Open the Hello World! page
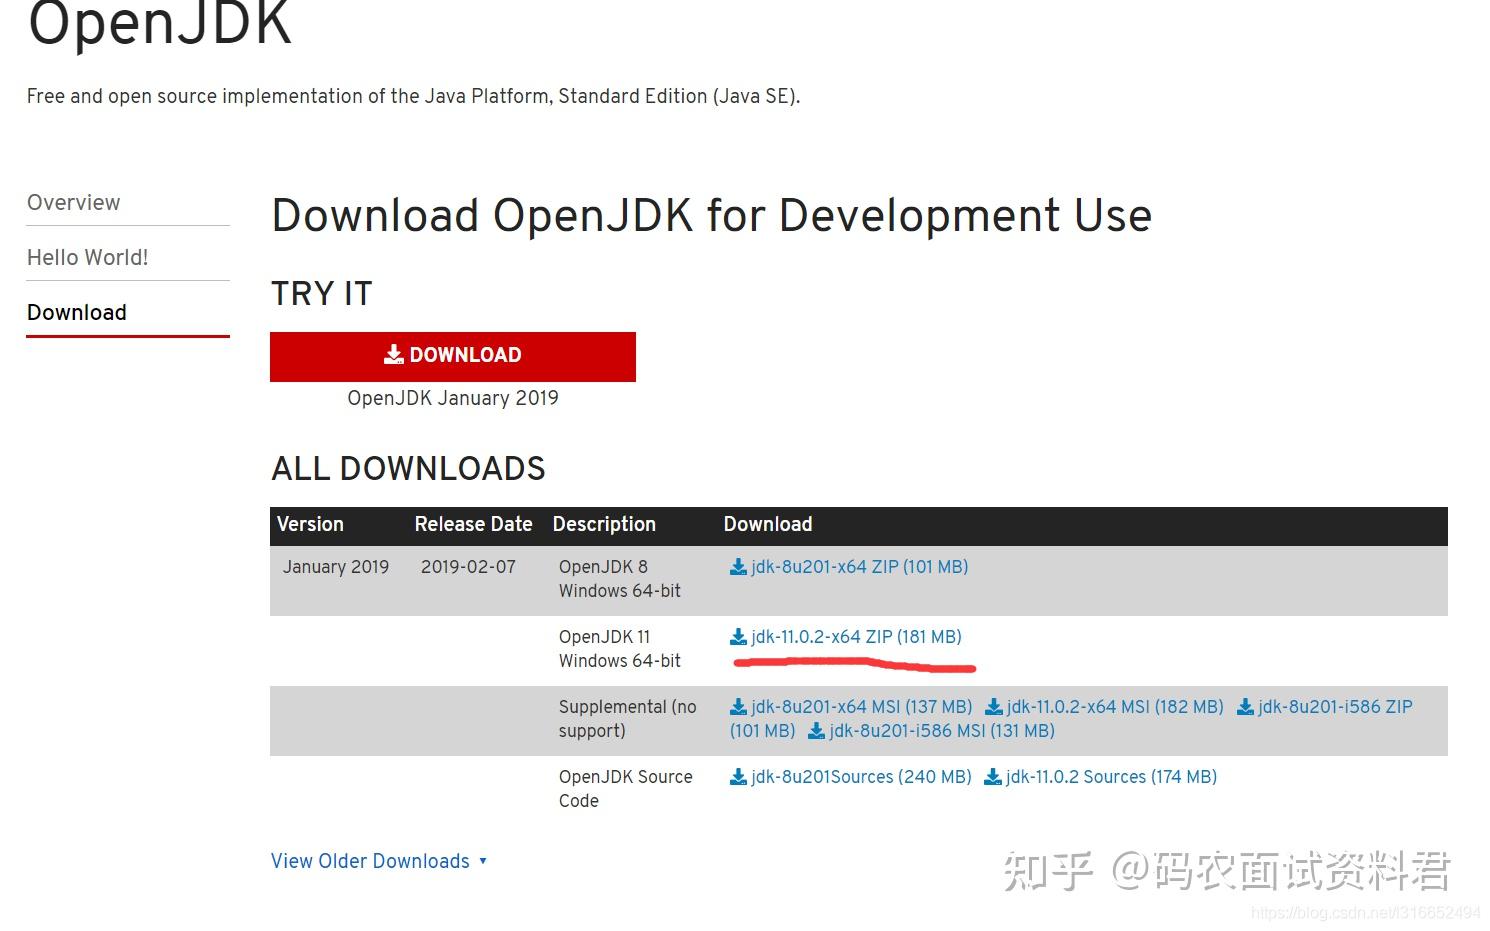Viewport: 1490px width, 931px height. click(x=87, y=257)
